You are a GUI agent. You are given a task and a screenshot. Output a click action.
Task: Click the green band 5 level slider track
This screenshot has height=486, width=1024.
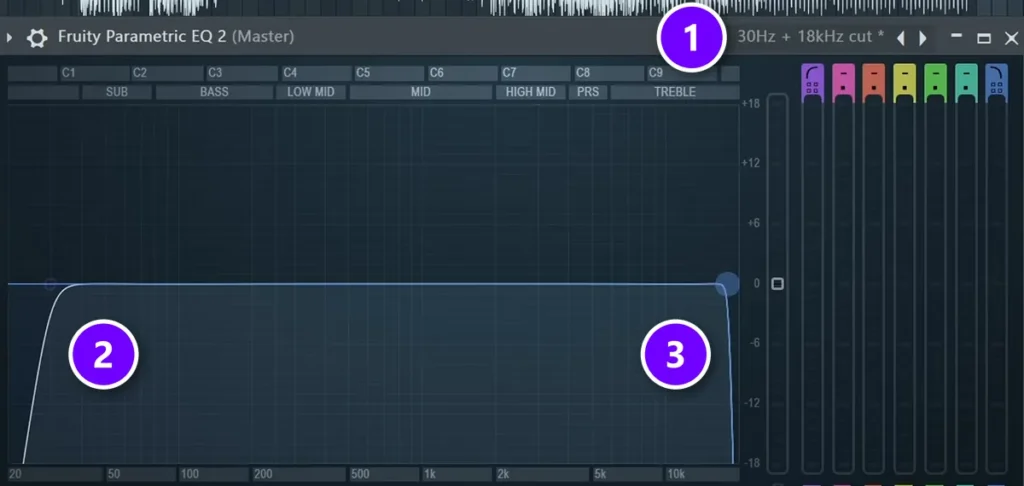[935, 284]
